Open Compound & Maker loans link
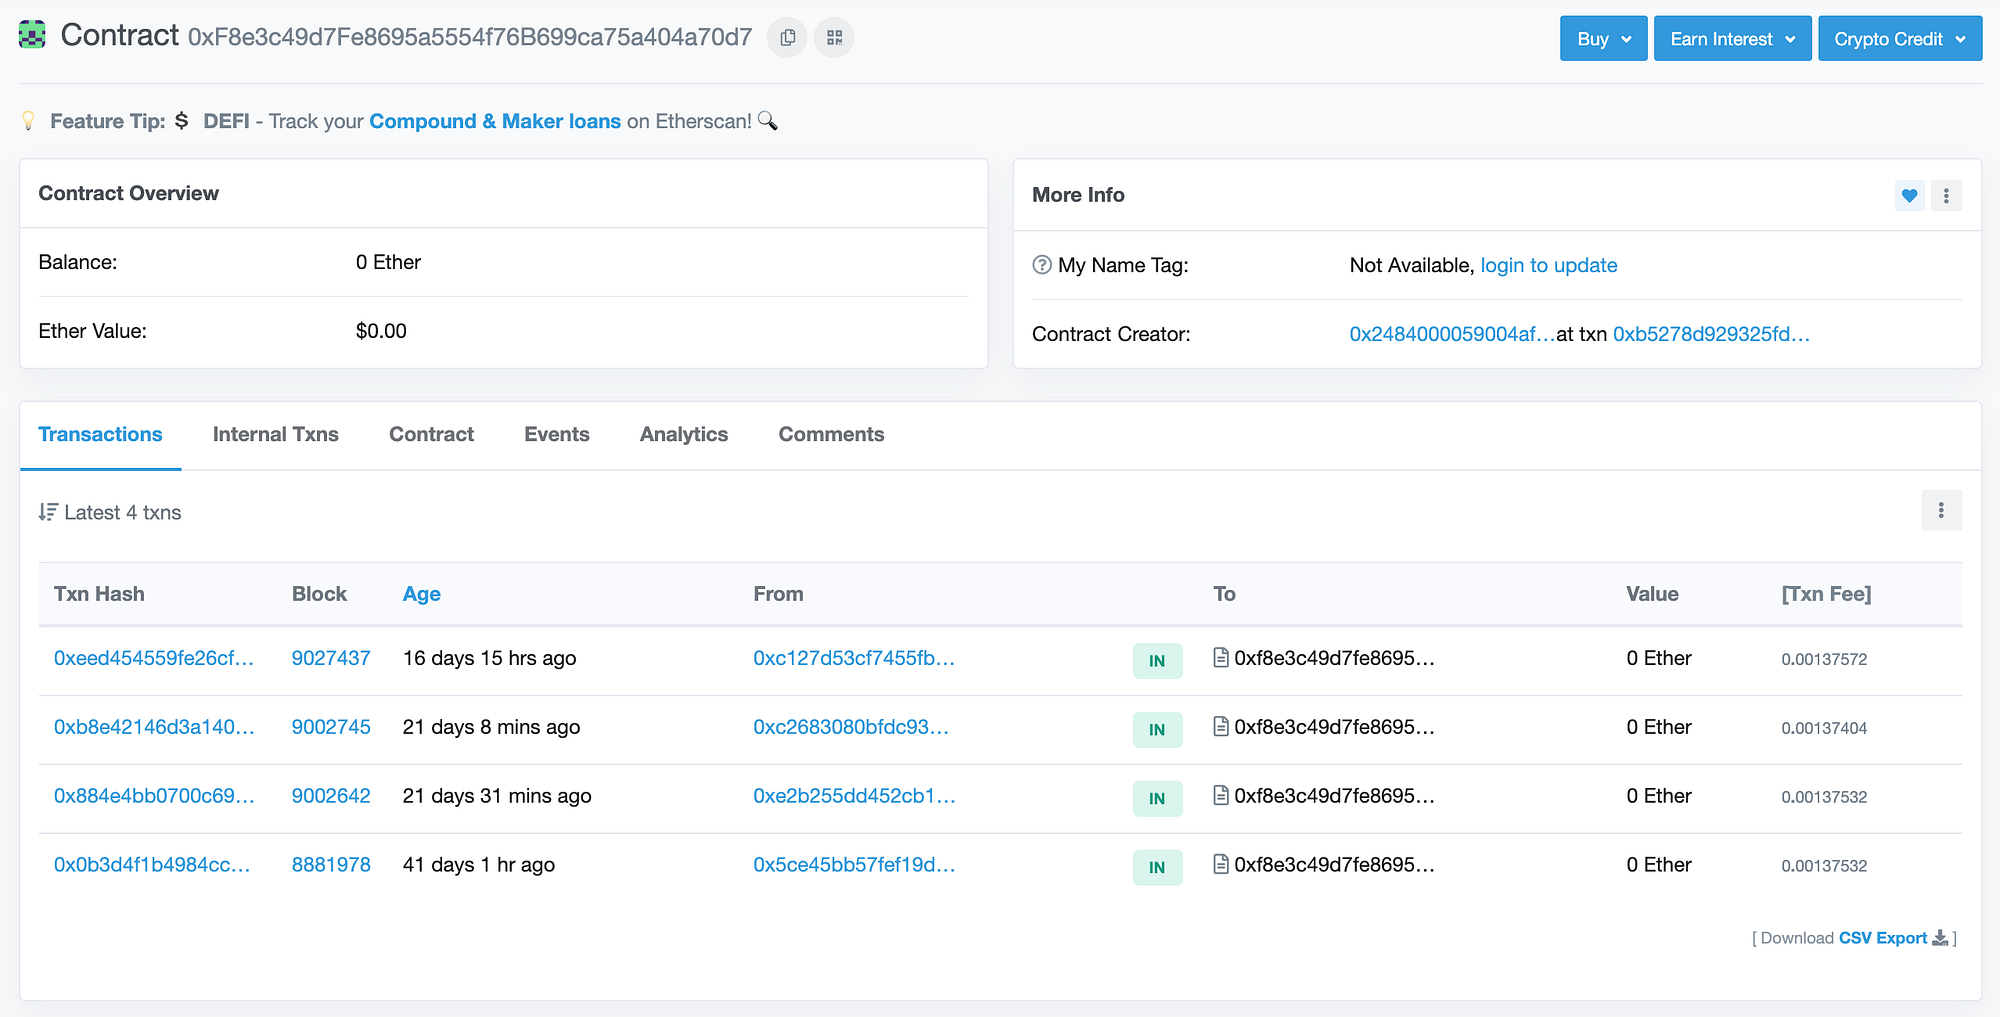 pyautogui.click(x=495, y=121)
